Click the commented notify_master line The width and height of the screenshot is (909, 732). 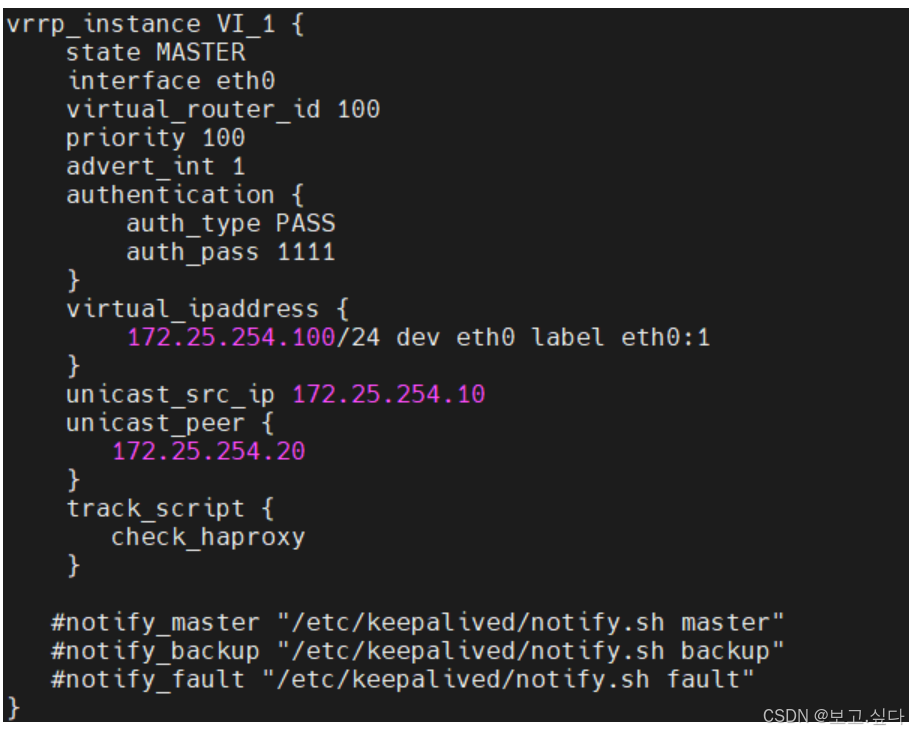pos(417,622)
